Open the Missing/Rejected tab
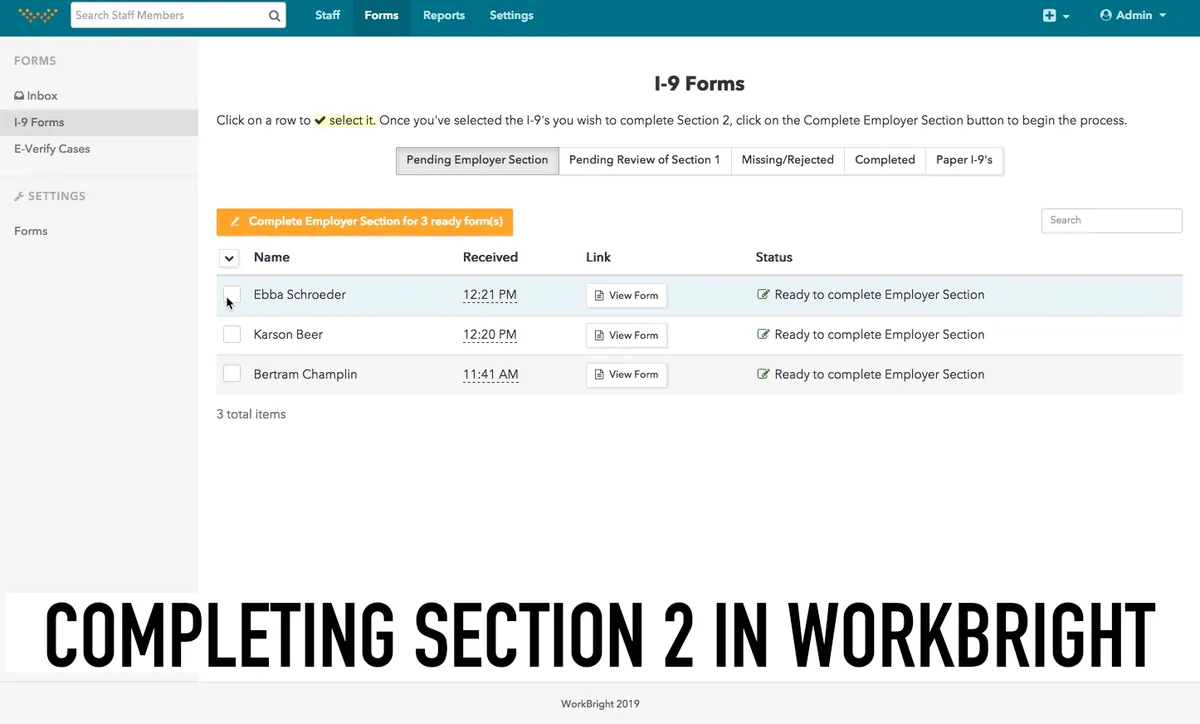The image size is (1200, 724). click(787, 160)
